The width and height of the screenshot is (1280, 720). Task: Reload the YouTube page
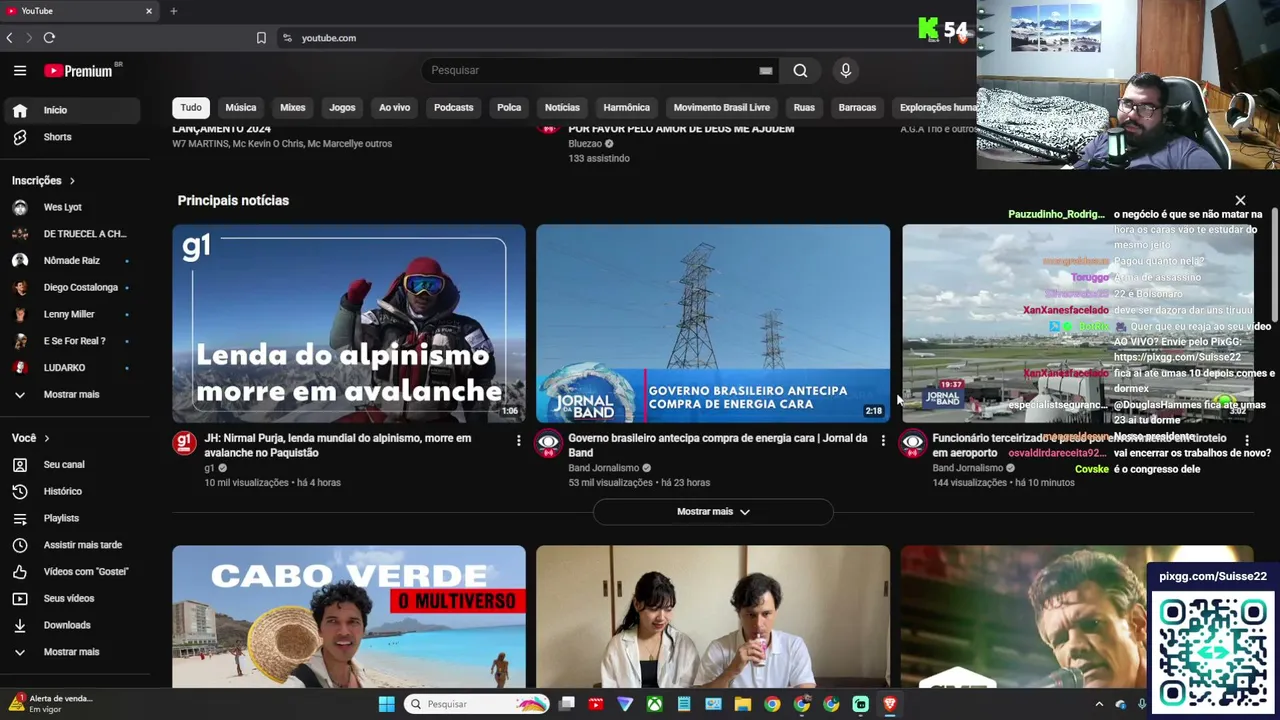pyautogui.click(x=49, y=38)
